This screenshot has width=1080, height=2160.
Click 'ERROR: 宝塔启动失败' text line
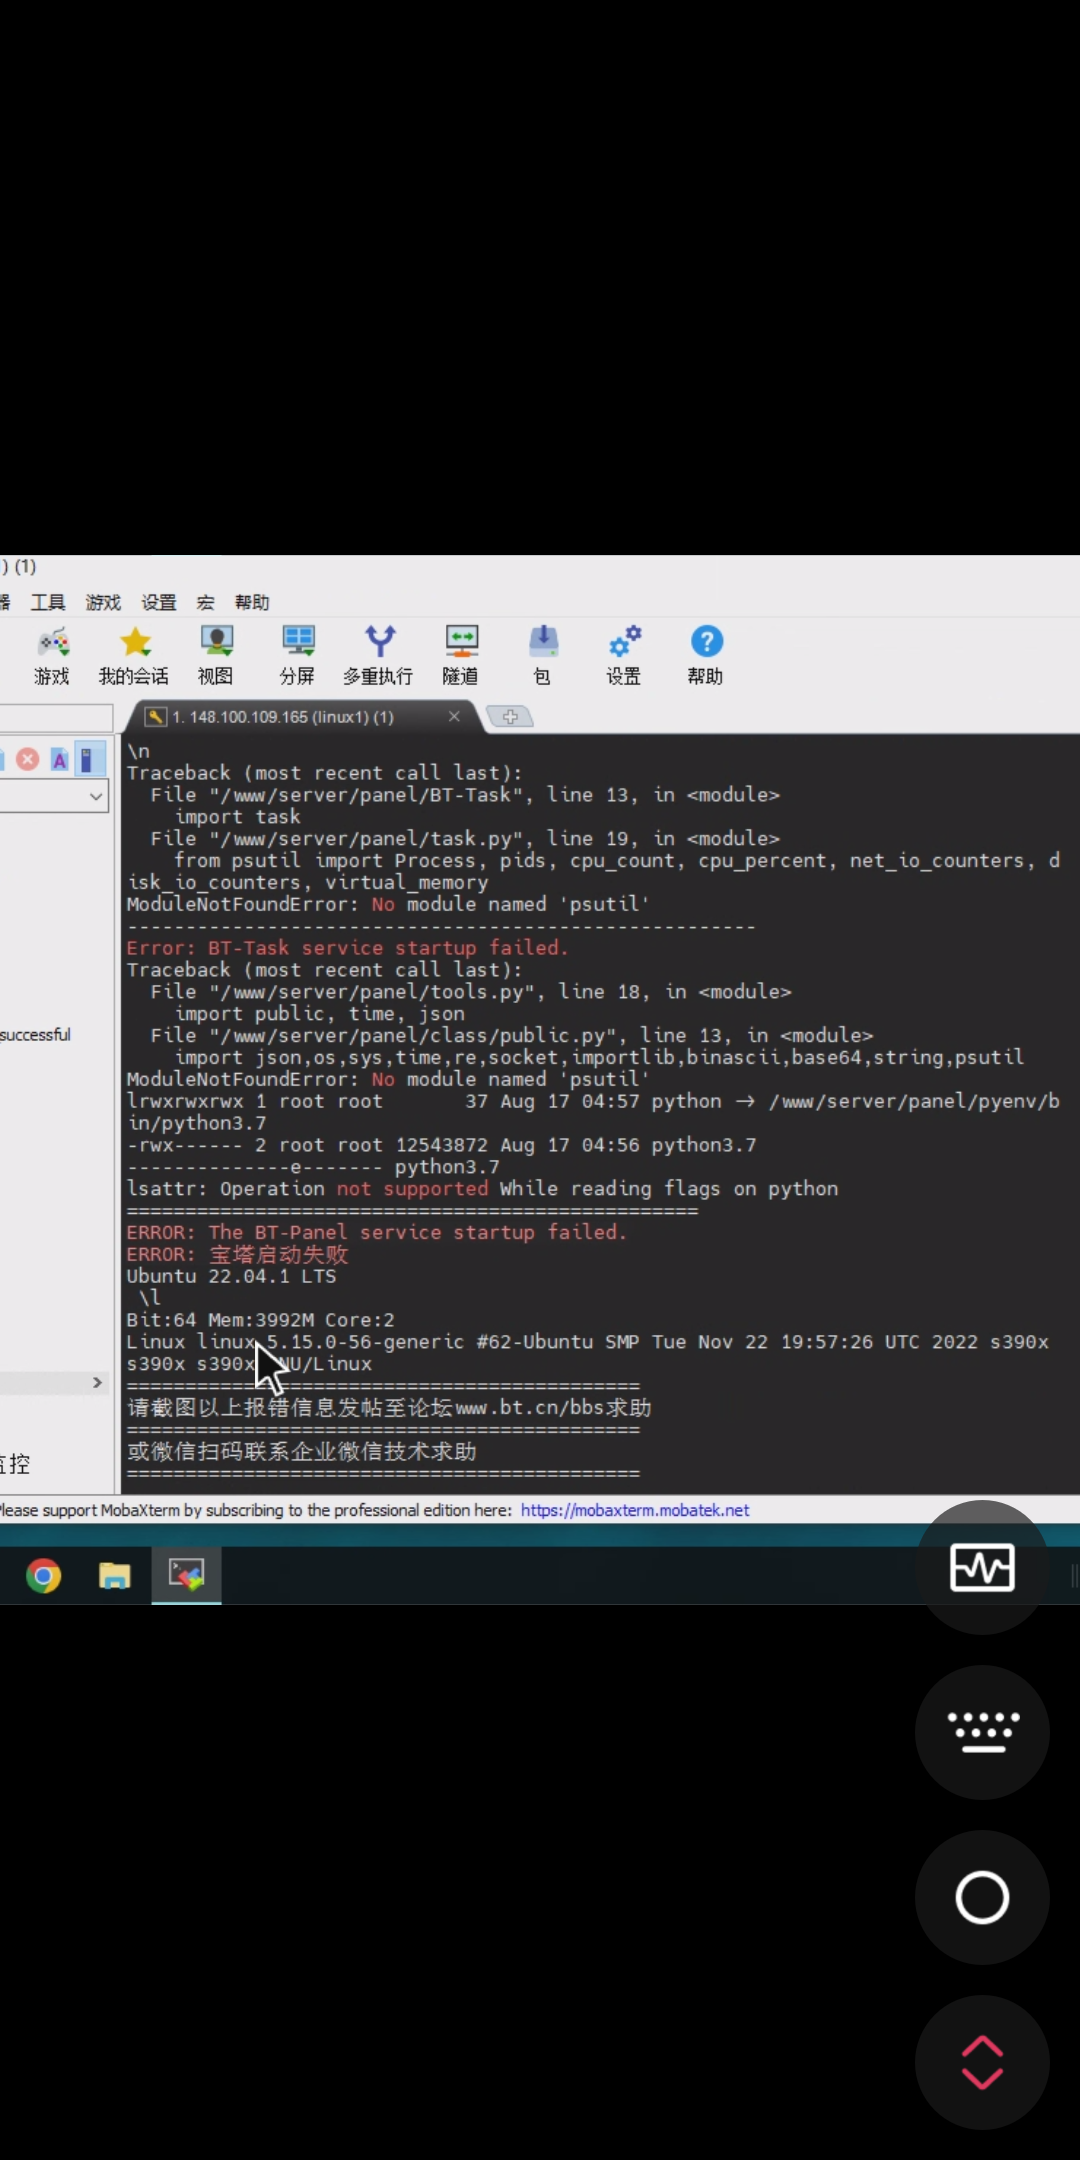[237, 1254]
